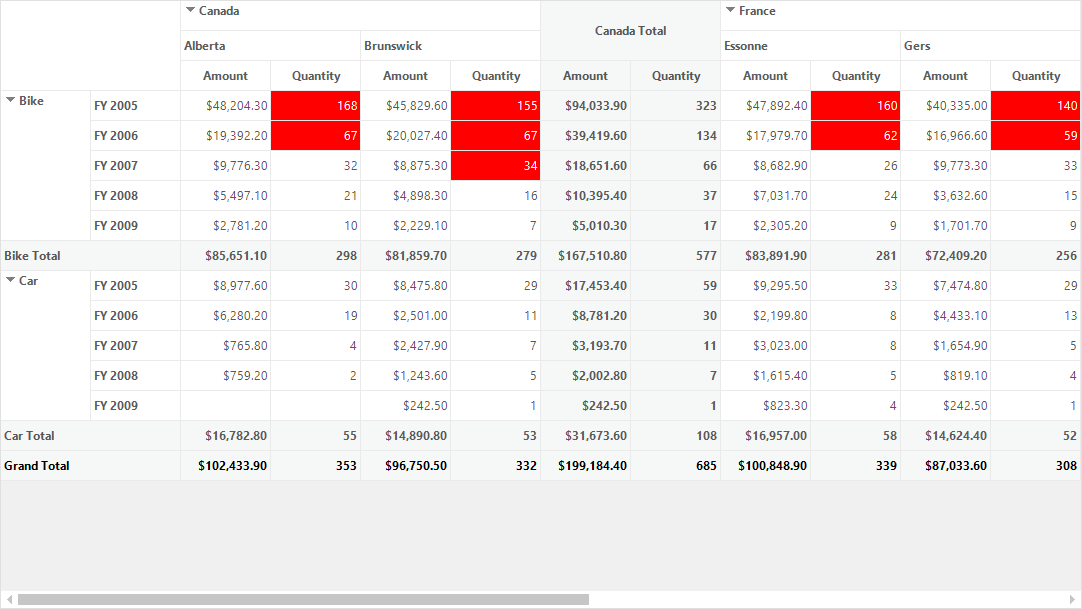Collapse the Canada column group
Image resolution: width=1082 pixels, height=609 pixels.
pos(190,10)
